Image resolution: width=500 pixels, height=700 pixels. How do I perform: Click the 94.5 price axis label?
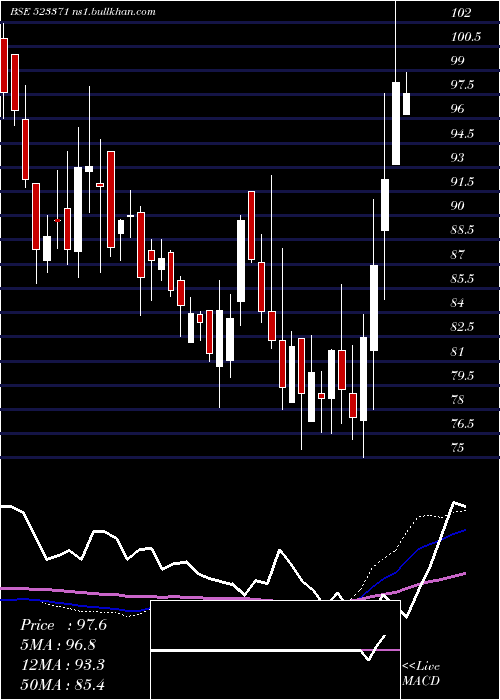coord(462,133)
